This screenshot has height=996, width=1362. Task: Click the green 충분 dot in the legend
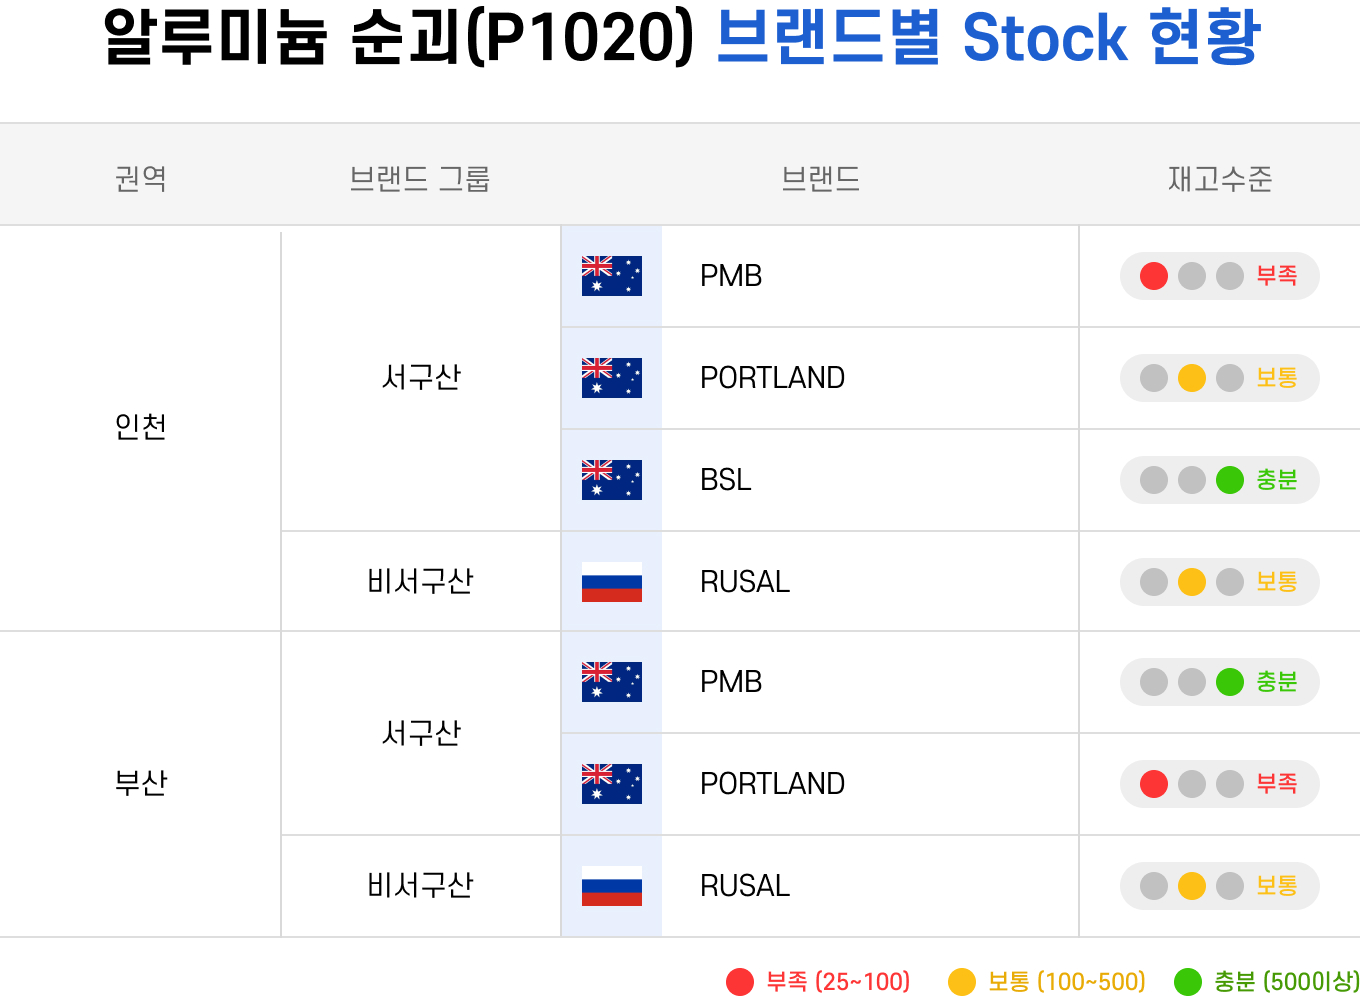[1188, 982]
